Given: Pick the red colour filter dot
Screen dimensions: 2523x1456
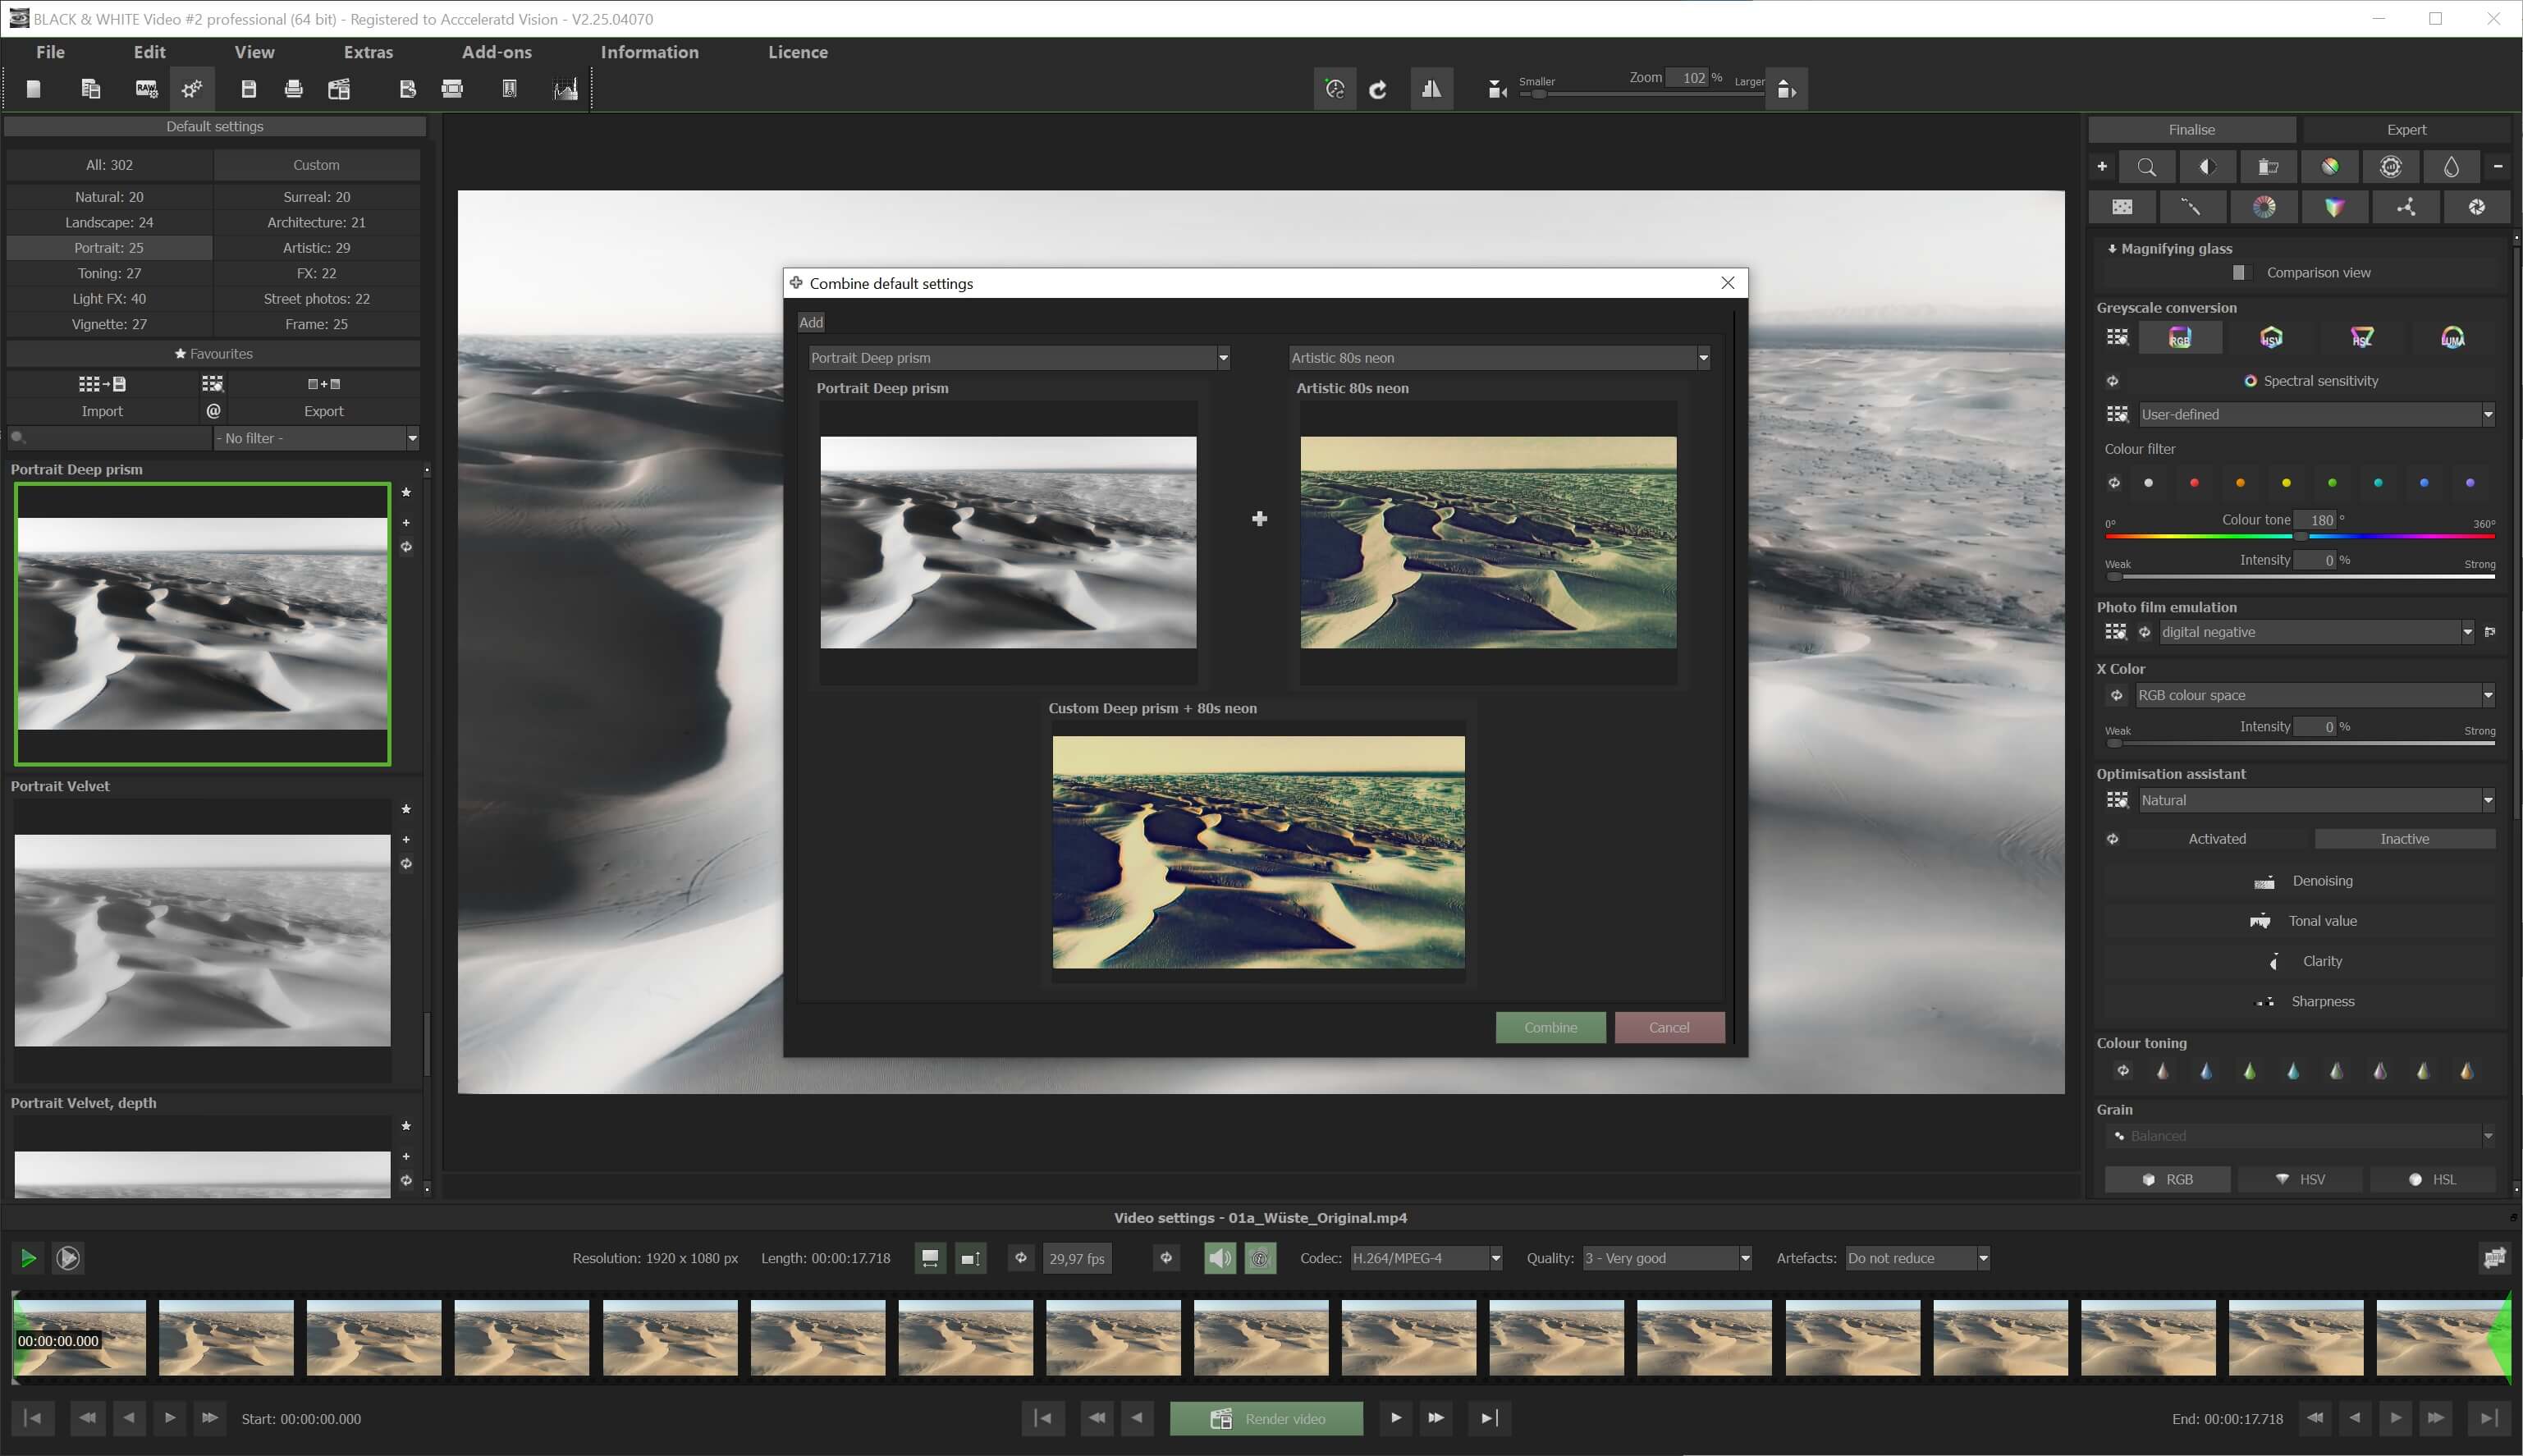Looking at the screenshot, I should click(x=2194, y=483).
